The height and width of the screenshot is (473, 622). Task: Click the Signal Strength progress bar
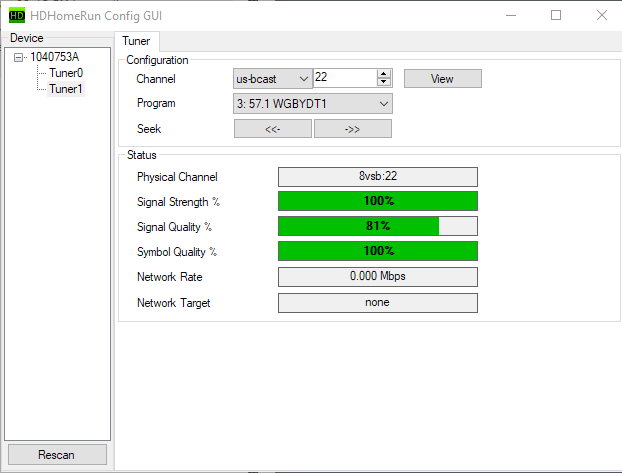[x=377, y=202]
